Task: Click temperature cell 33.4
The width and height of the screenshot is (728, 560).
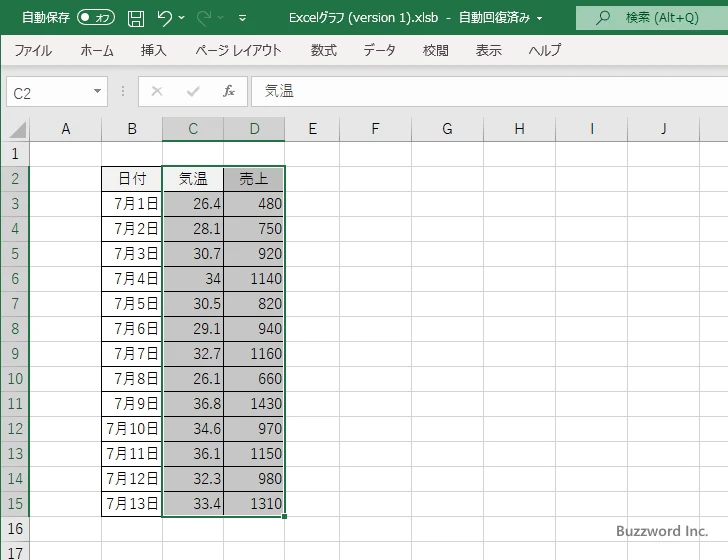Action: [x=193, y=504]
